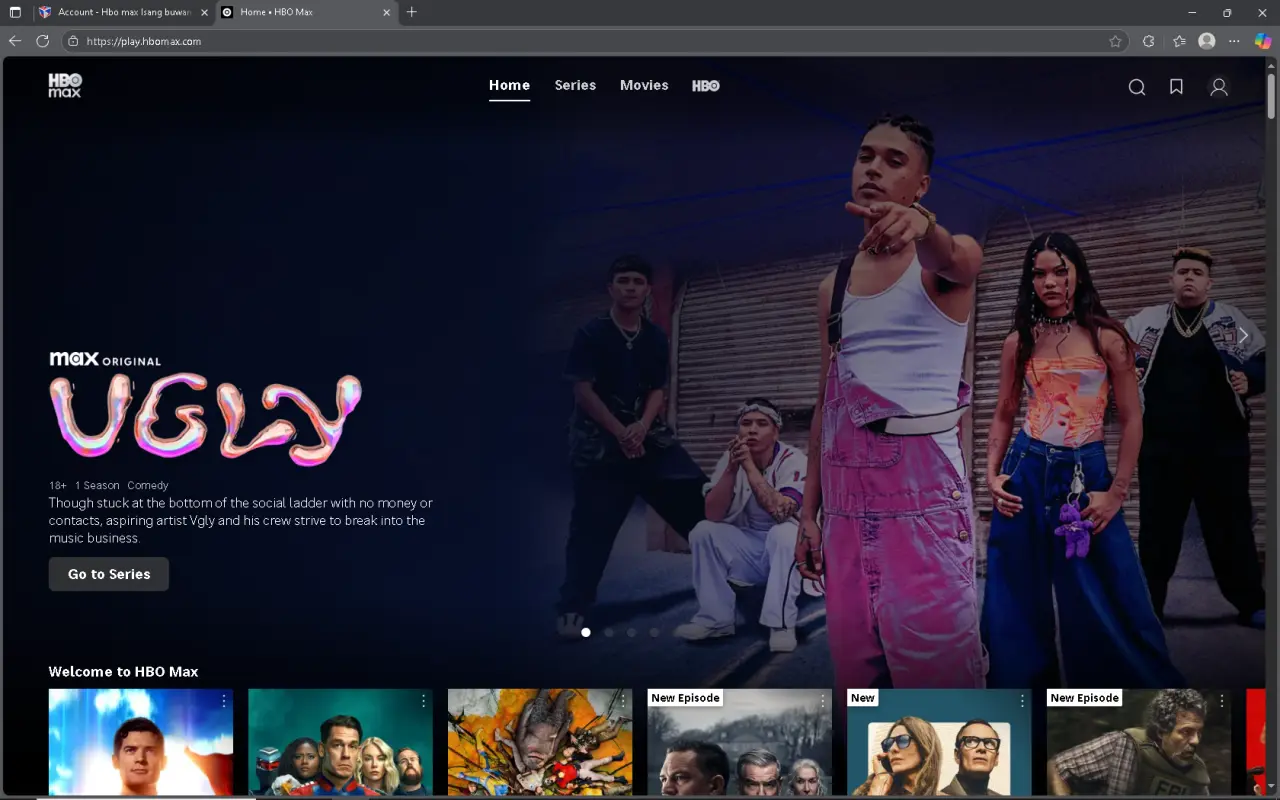
Task: Open the profile account icon
Action: [1219, 87]
